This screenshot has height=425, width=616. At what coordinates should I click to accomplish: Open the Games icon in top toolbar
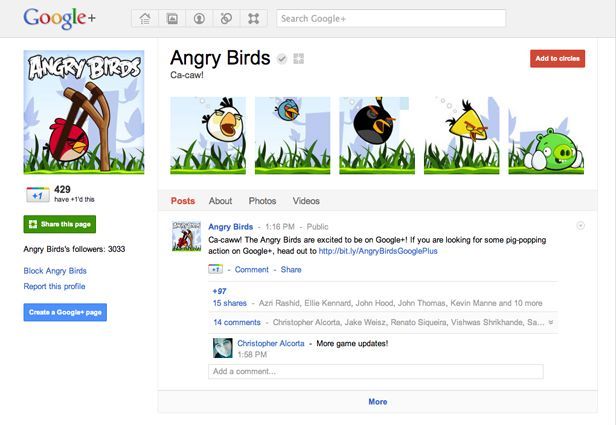pyautogui.click(x=253, y=18)
